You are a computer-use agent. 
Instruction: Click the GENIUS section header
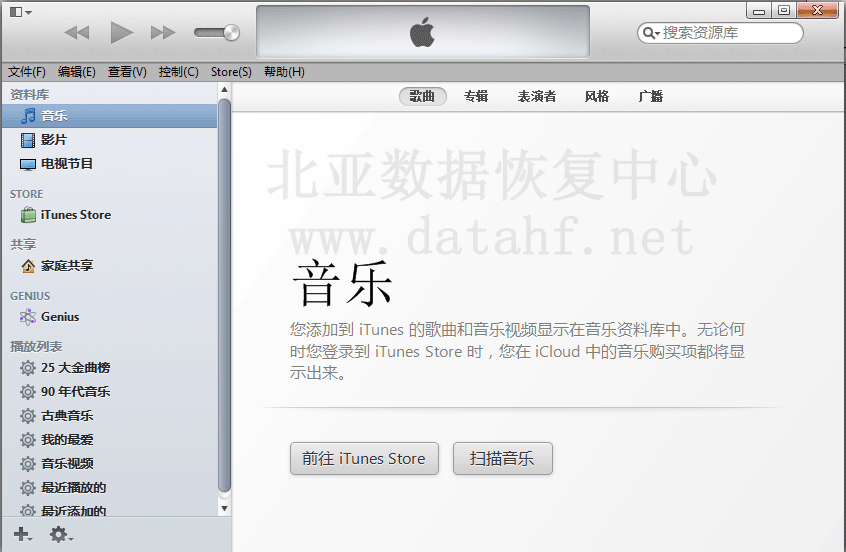click(x=30, y=296)
